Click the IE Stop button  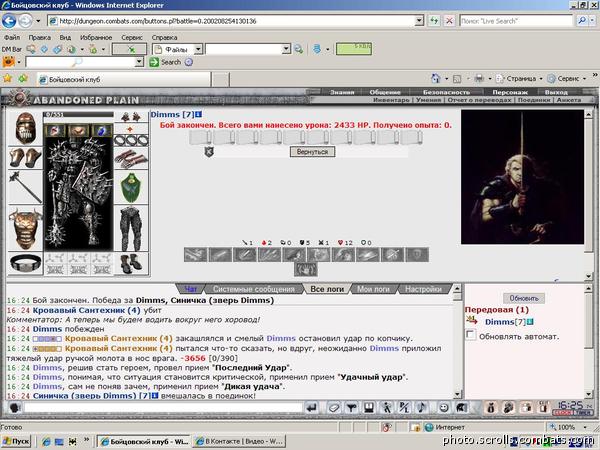[449, 21]
